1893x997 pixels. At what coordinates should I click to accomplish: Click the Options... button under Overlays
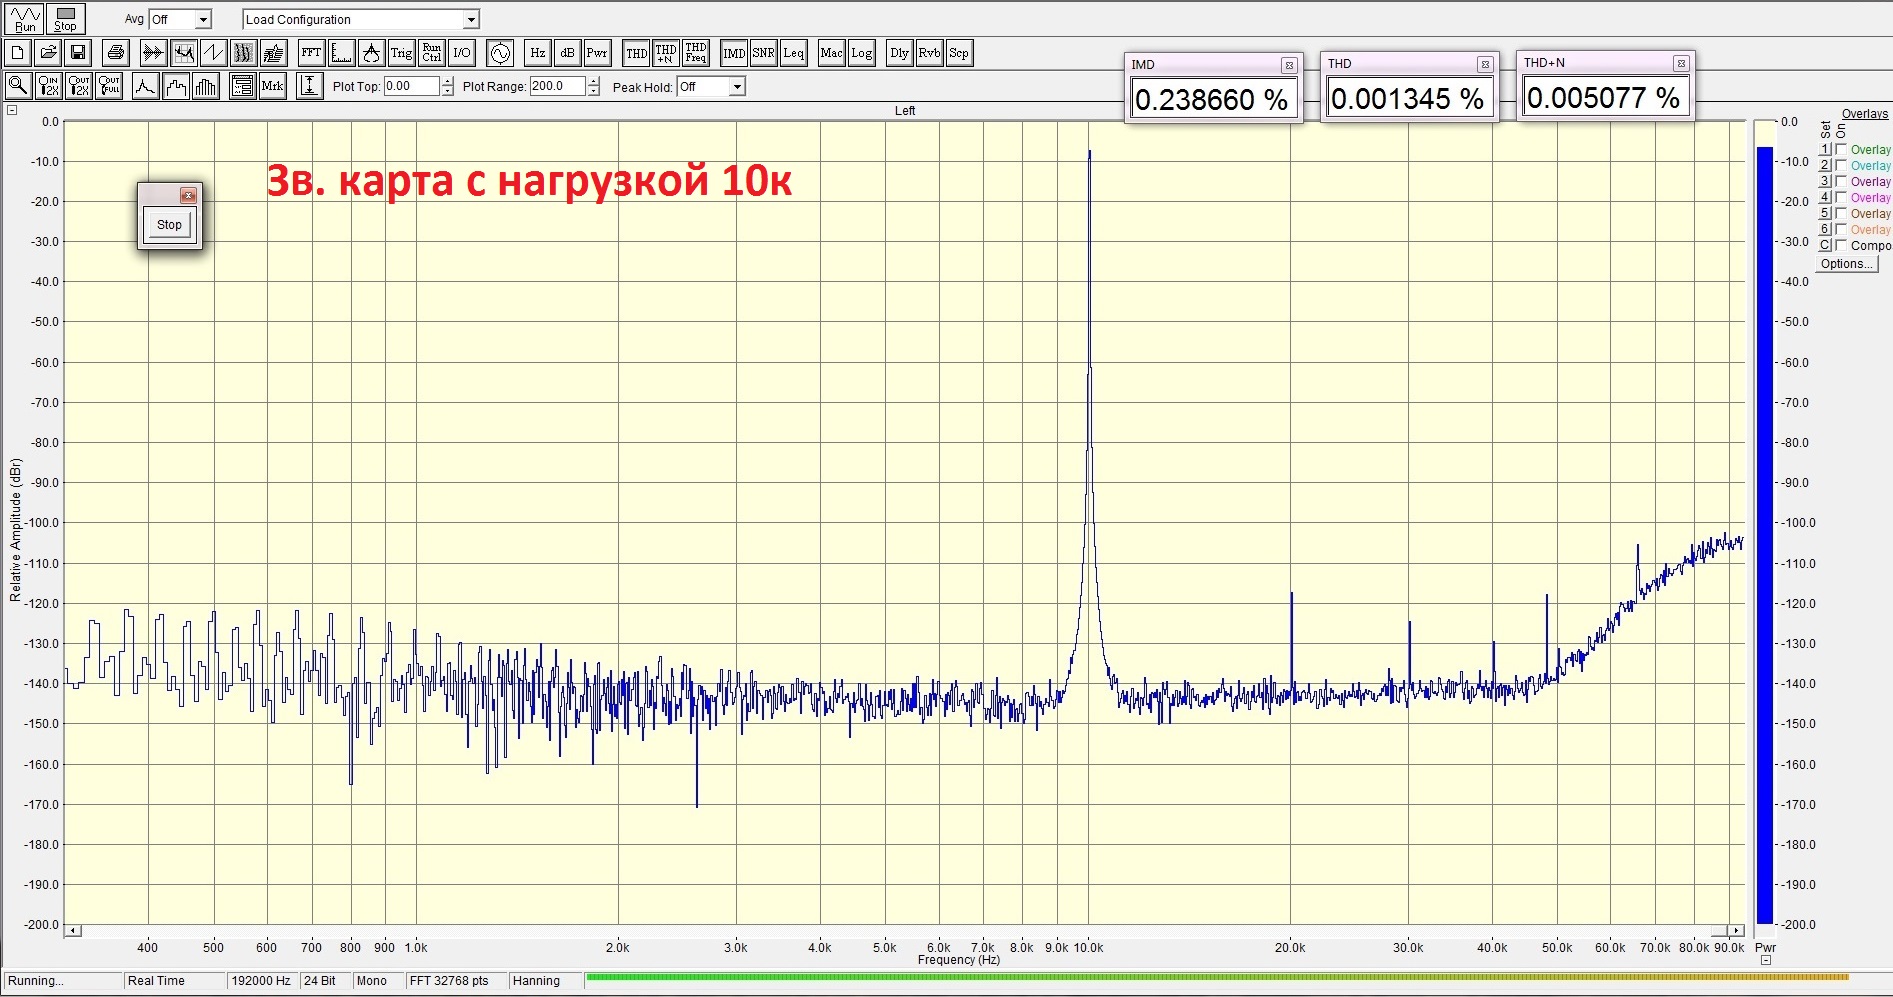[1846, 264]
